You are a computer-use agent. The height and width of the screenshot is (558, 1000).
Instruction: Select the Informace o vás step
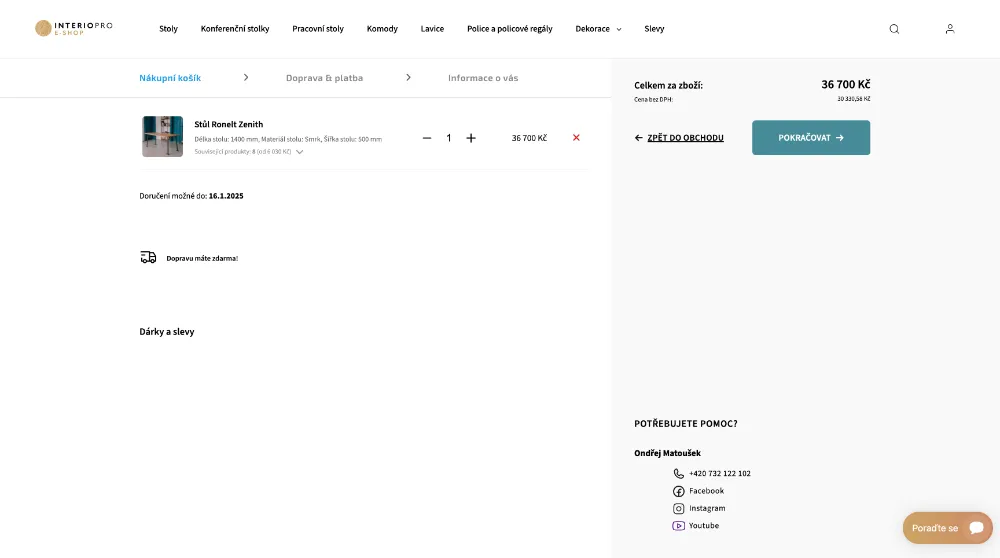coord(483,78)
